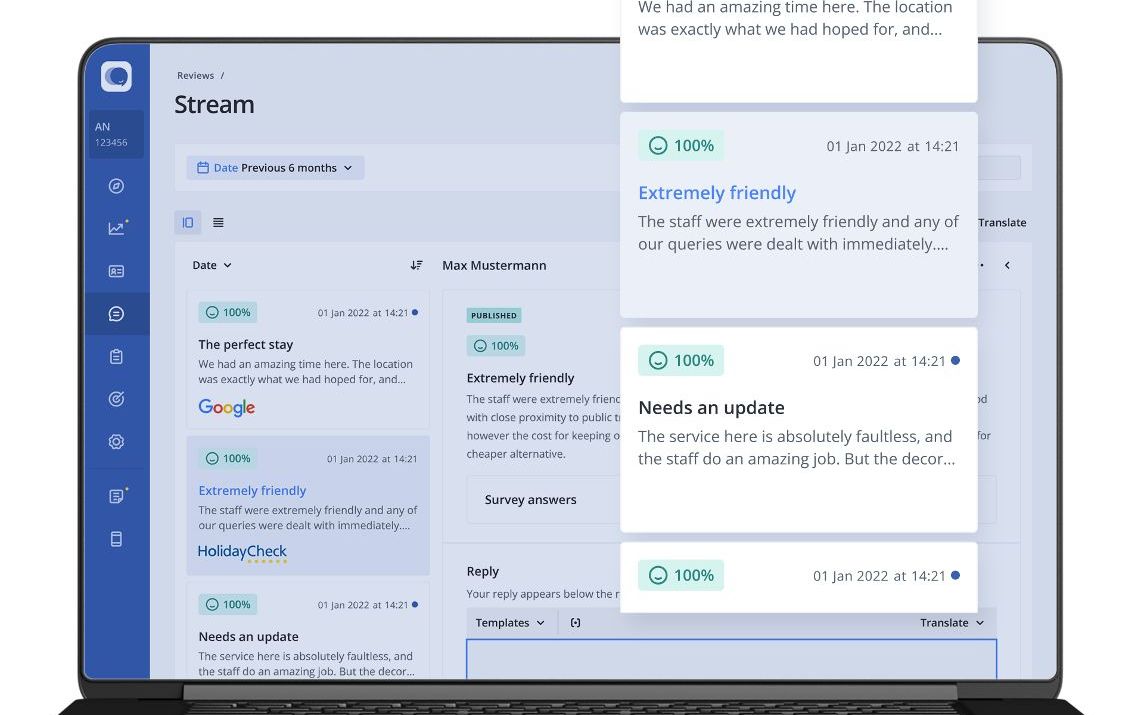The width and height of the screenshot is (1144, 715).
Task: Open the settings gear icon in sidebar
Action: (116, 441)
